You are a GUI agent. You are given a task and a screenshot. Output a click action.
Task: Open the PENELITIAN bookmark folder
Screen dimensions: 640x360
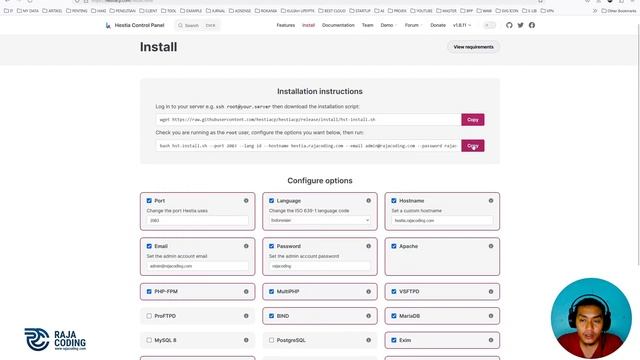pyautogui.click(x=122, y=11)
